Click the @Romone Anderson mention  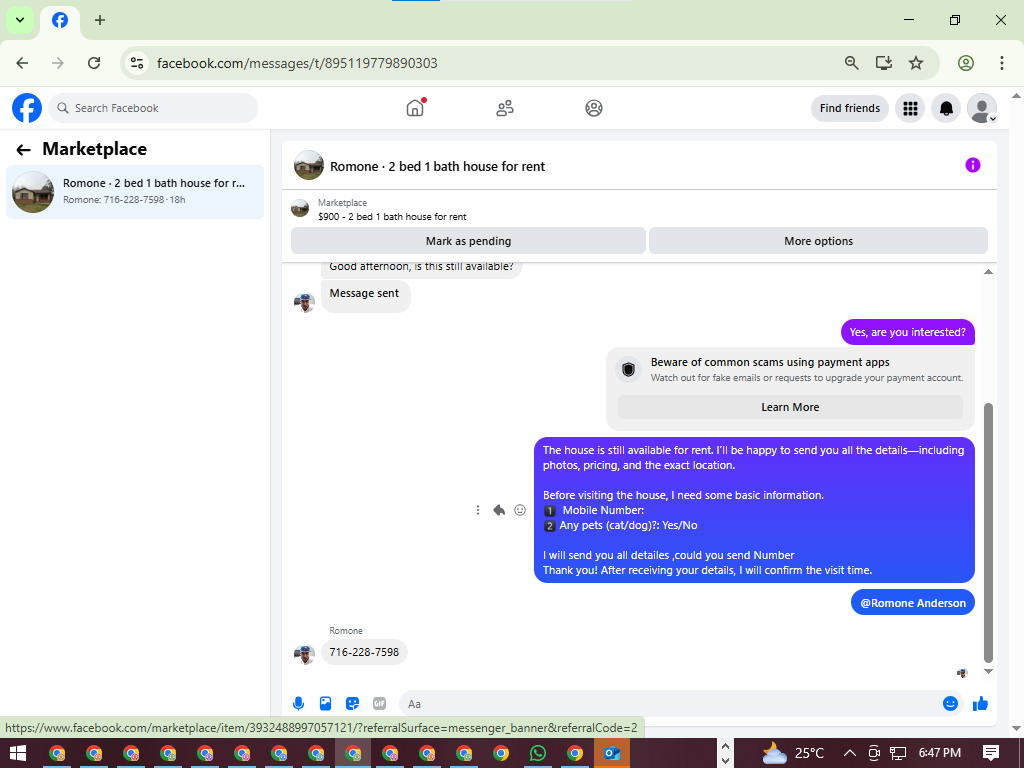[x=912, y=603]
